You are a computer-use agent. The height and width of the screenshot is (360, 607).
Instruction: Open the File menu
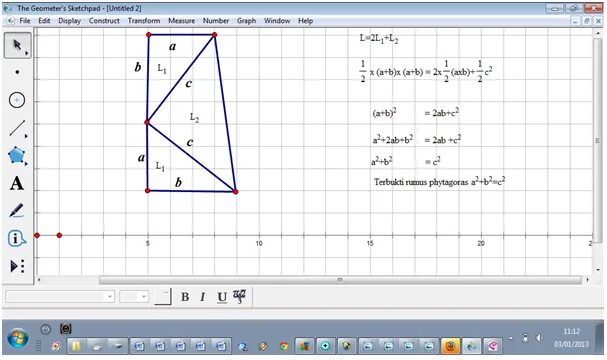tap(25, 21)
